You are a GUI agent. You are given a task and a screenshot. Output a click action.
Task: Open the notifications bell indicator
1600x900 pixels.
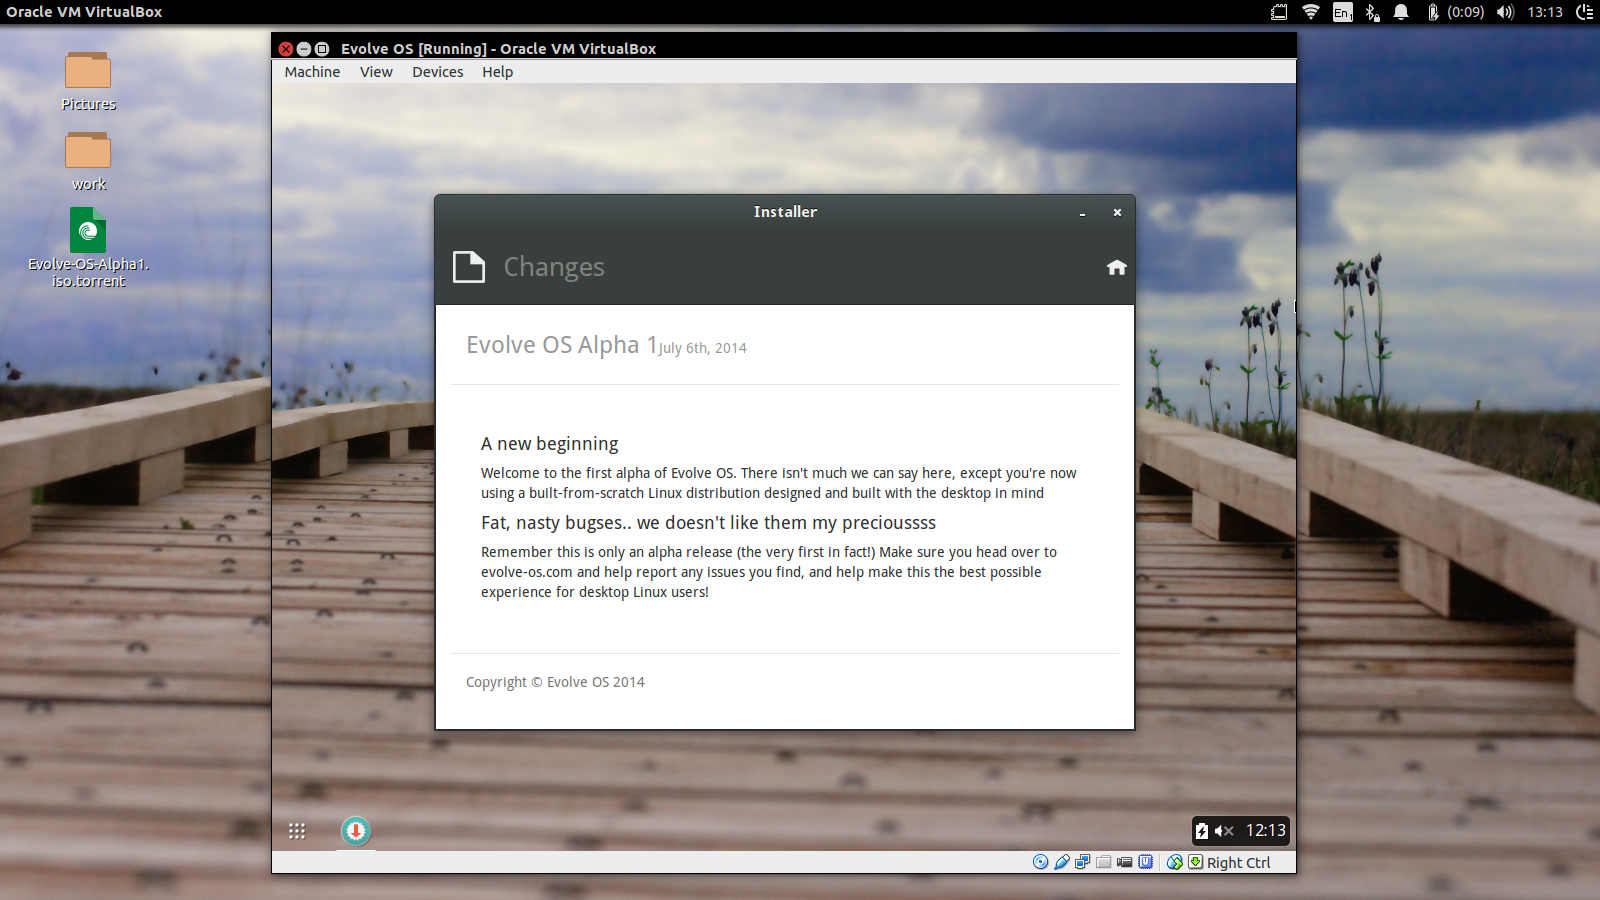click(1401, 12)
